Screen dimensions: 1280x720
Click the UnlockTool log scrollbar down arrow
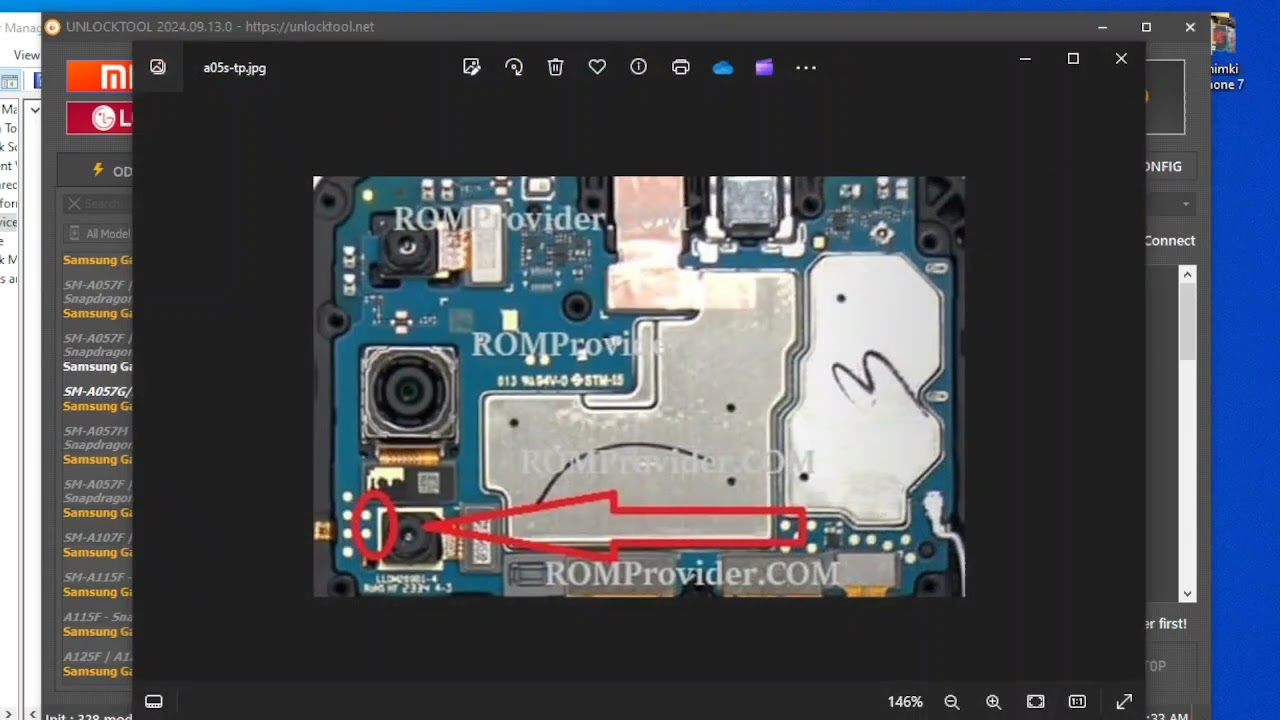point(1187,593)
